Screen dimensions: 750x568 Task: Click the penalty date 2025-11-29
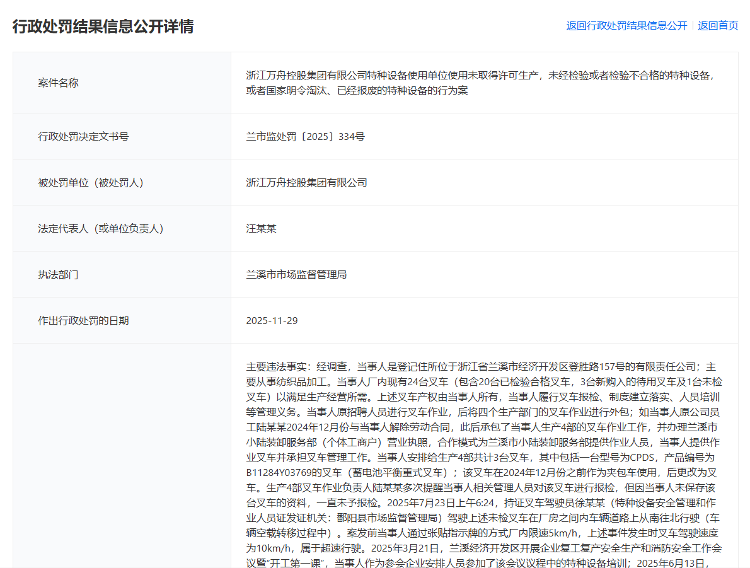(272, 321)
